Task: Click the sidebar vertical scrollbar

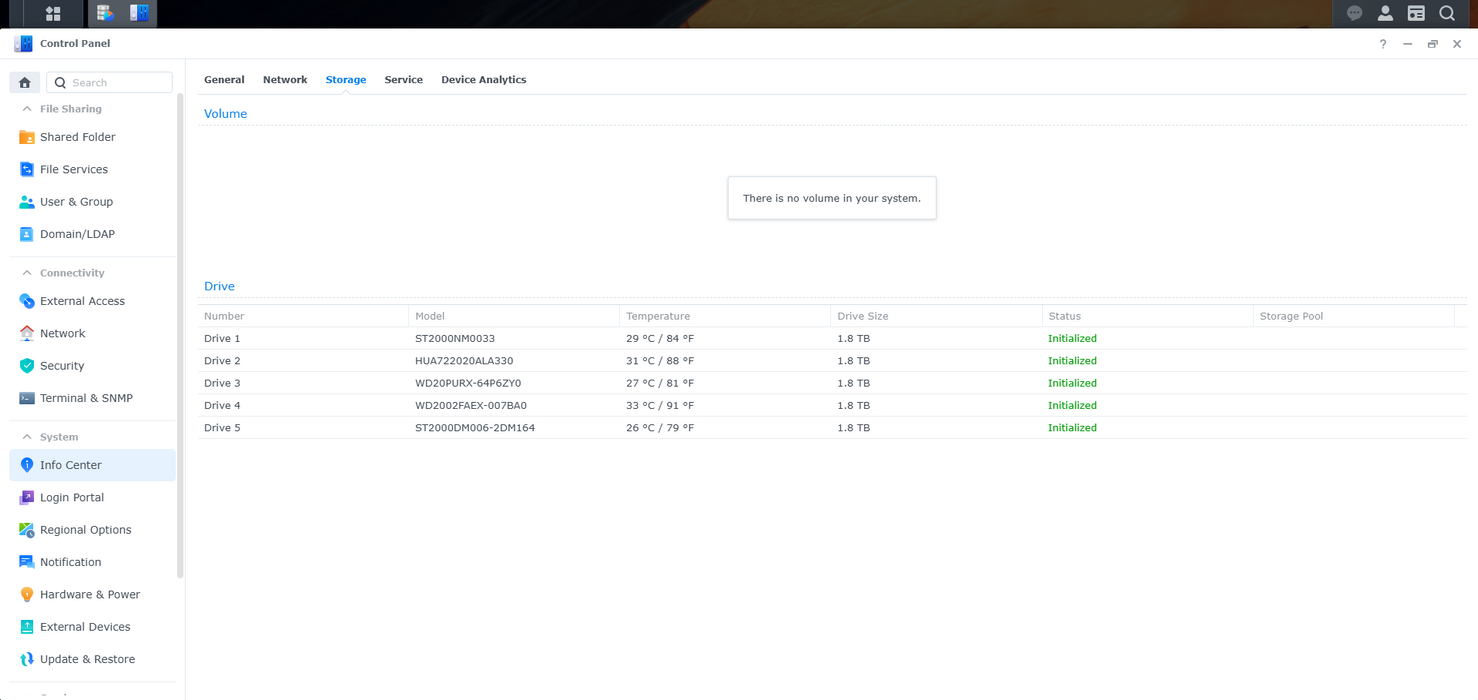Action: point(180,335)
